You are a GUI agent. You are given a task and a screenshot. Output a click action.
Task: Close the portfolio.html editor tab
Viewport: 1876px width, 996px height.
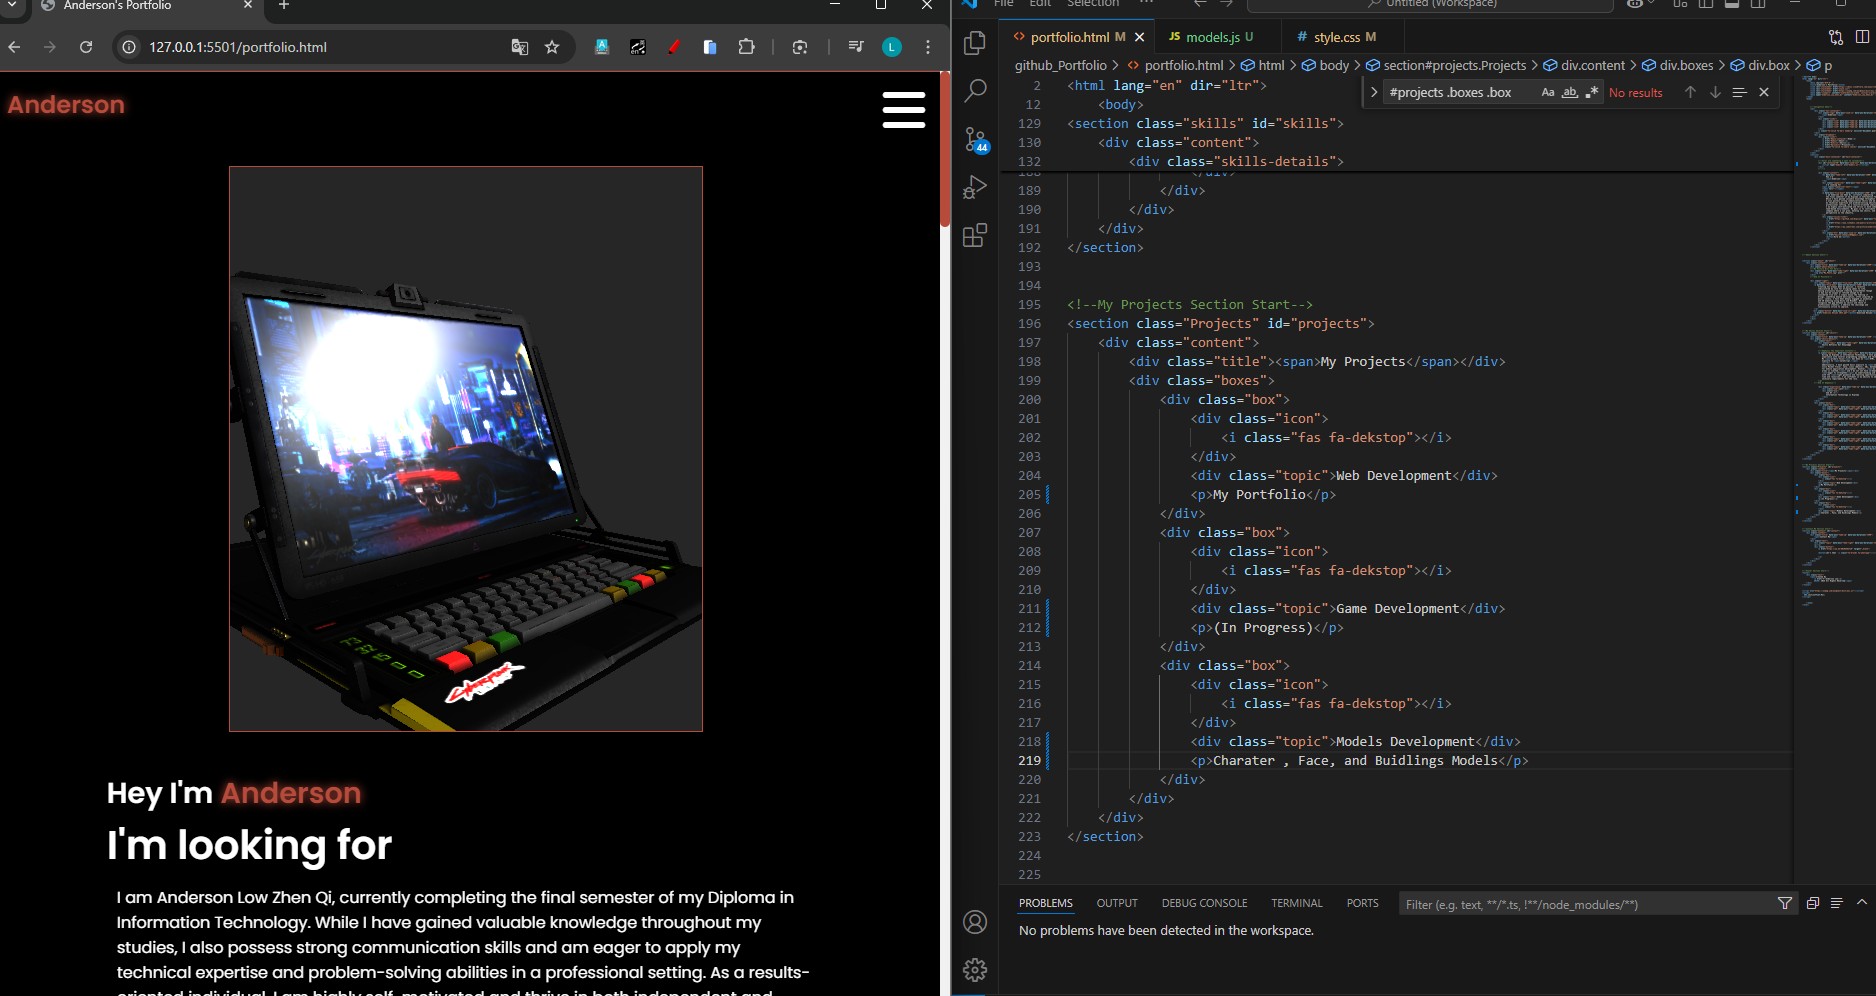tap(1139, 37)
